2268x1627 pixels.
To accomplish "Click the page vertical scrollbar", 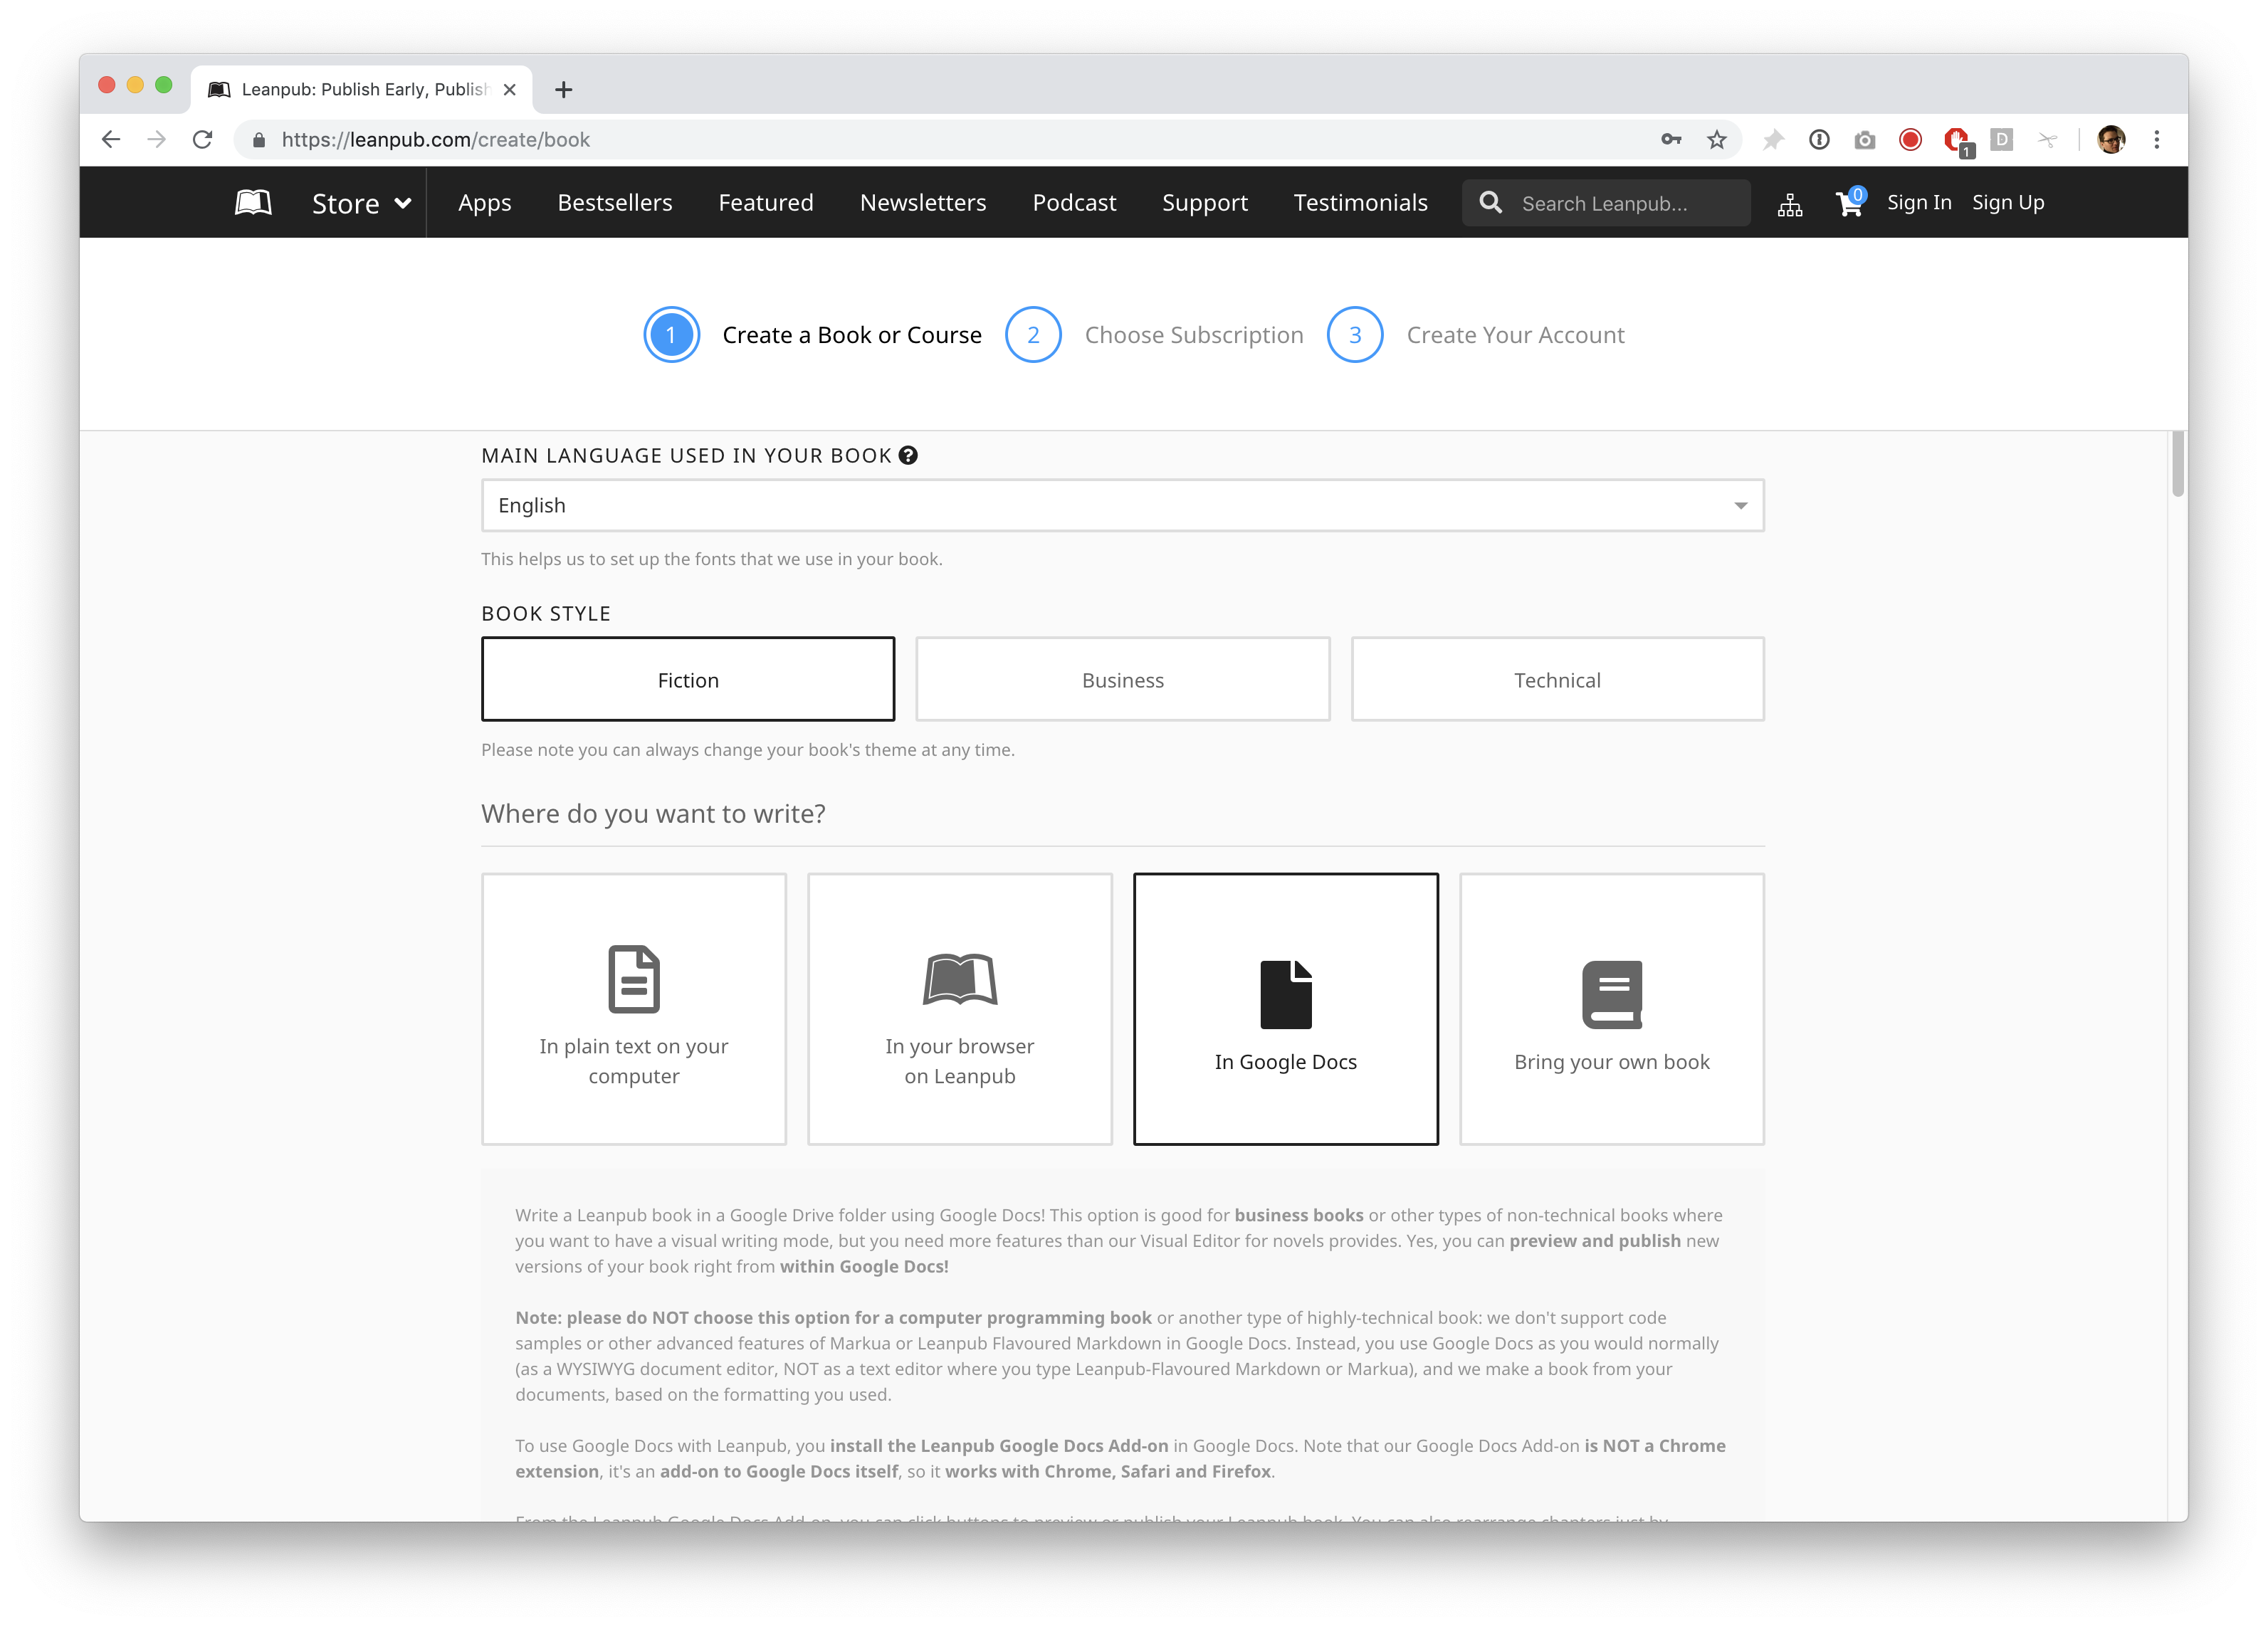I will pos(2177,465).
